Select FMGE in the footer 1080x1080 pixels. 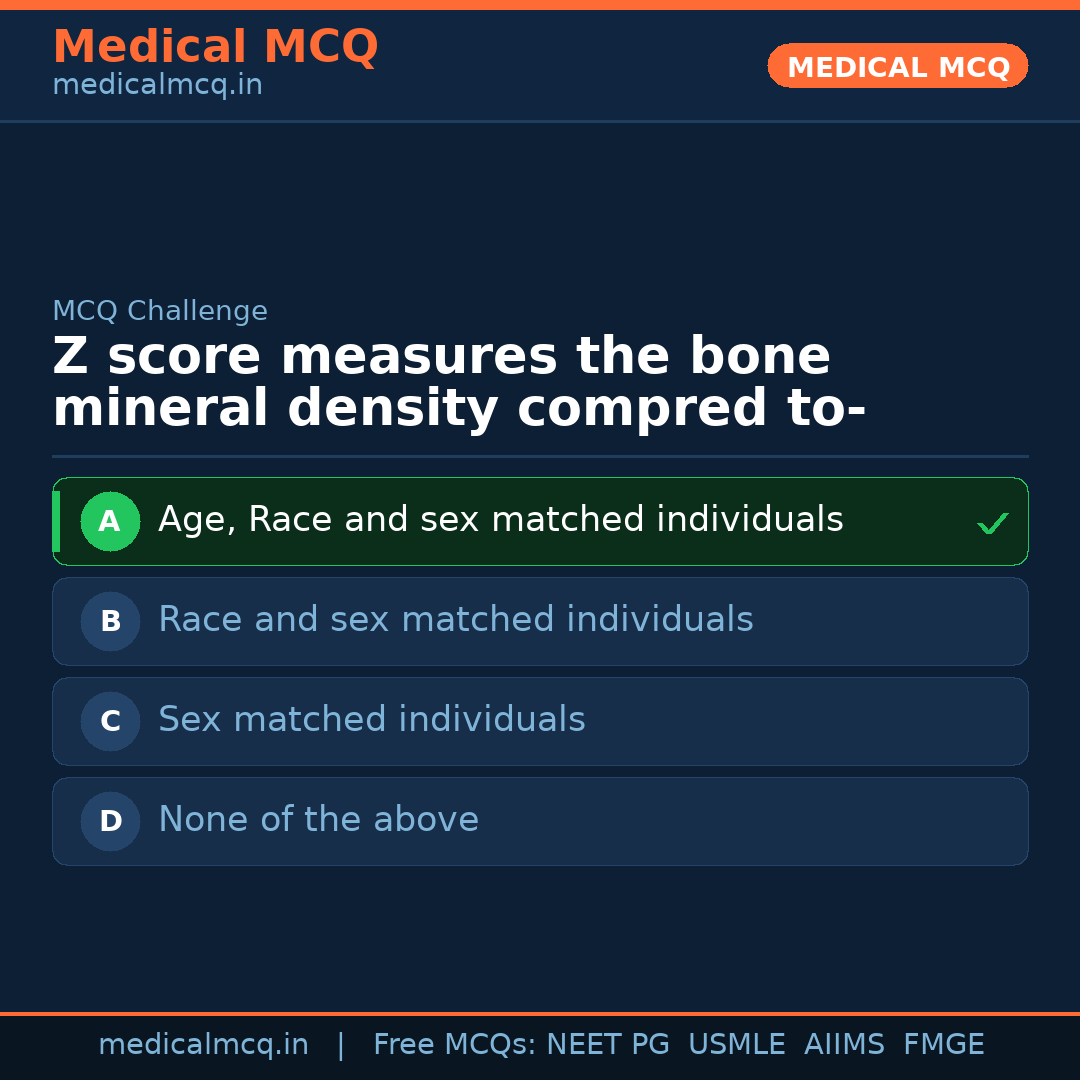(x=943, y=1045)
